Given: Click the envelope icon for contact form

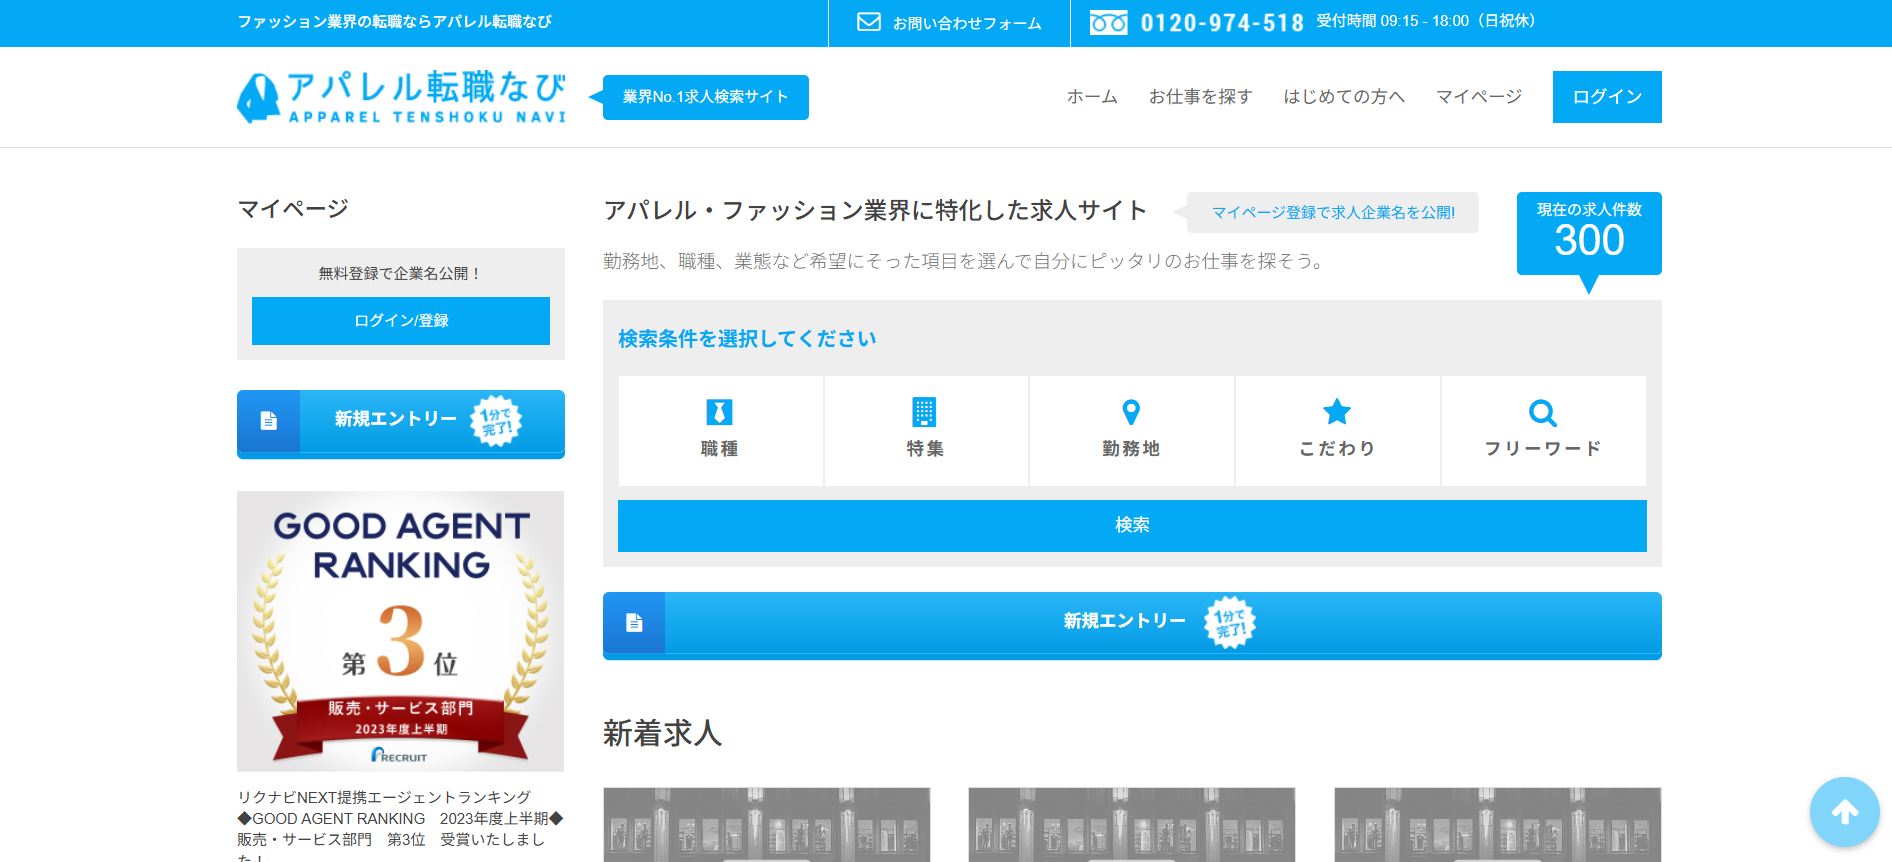Looking at the screenshot, I should tap(869, 22).
